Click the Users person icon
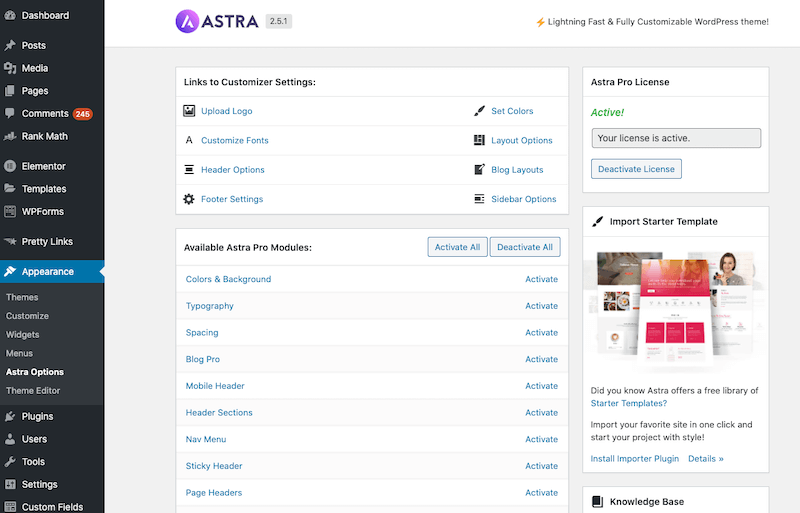 tap(10, 439)
